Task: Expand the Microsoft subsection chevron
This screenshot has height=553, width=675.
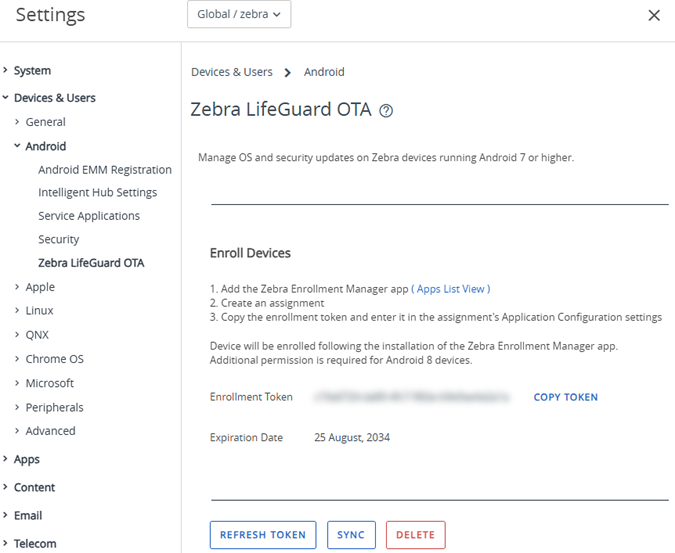Action: tap(17, 383)
